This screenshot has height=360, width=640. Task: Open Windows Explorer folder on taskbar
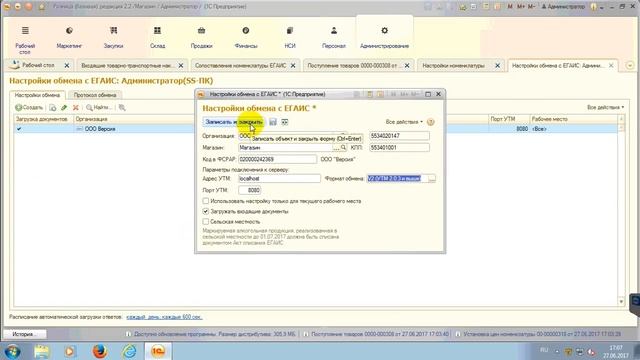[x=41, y=351]
